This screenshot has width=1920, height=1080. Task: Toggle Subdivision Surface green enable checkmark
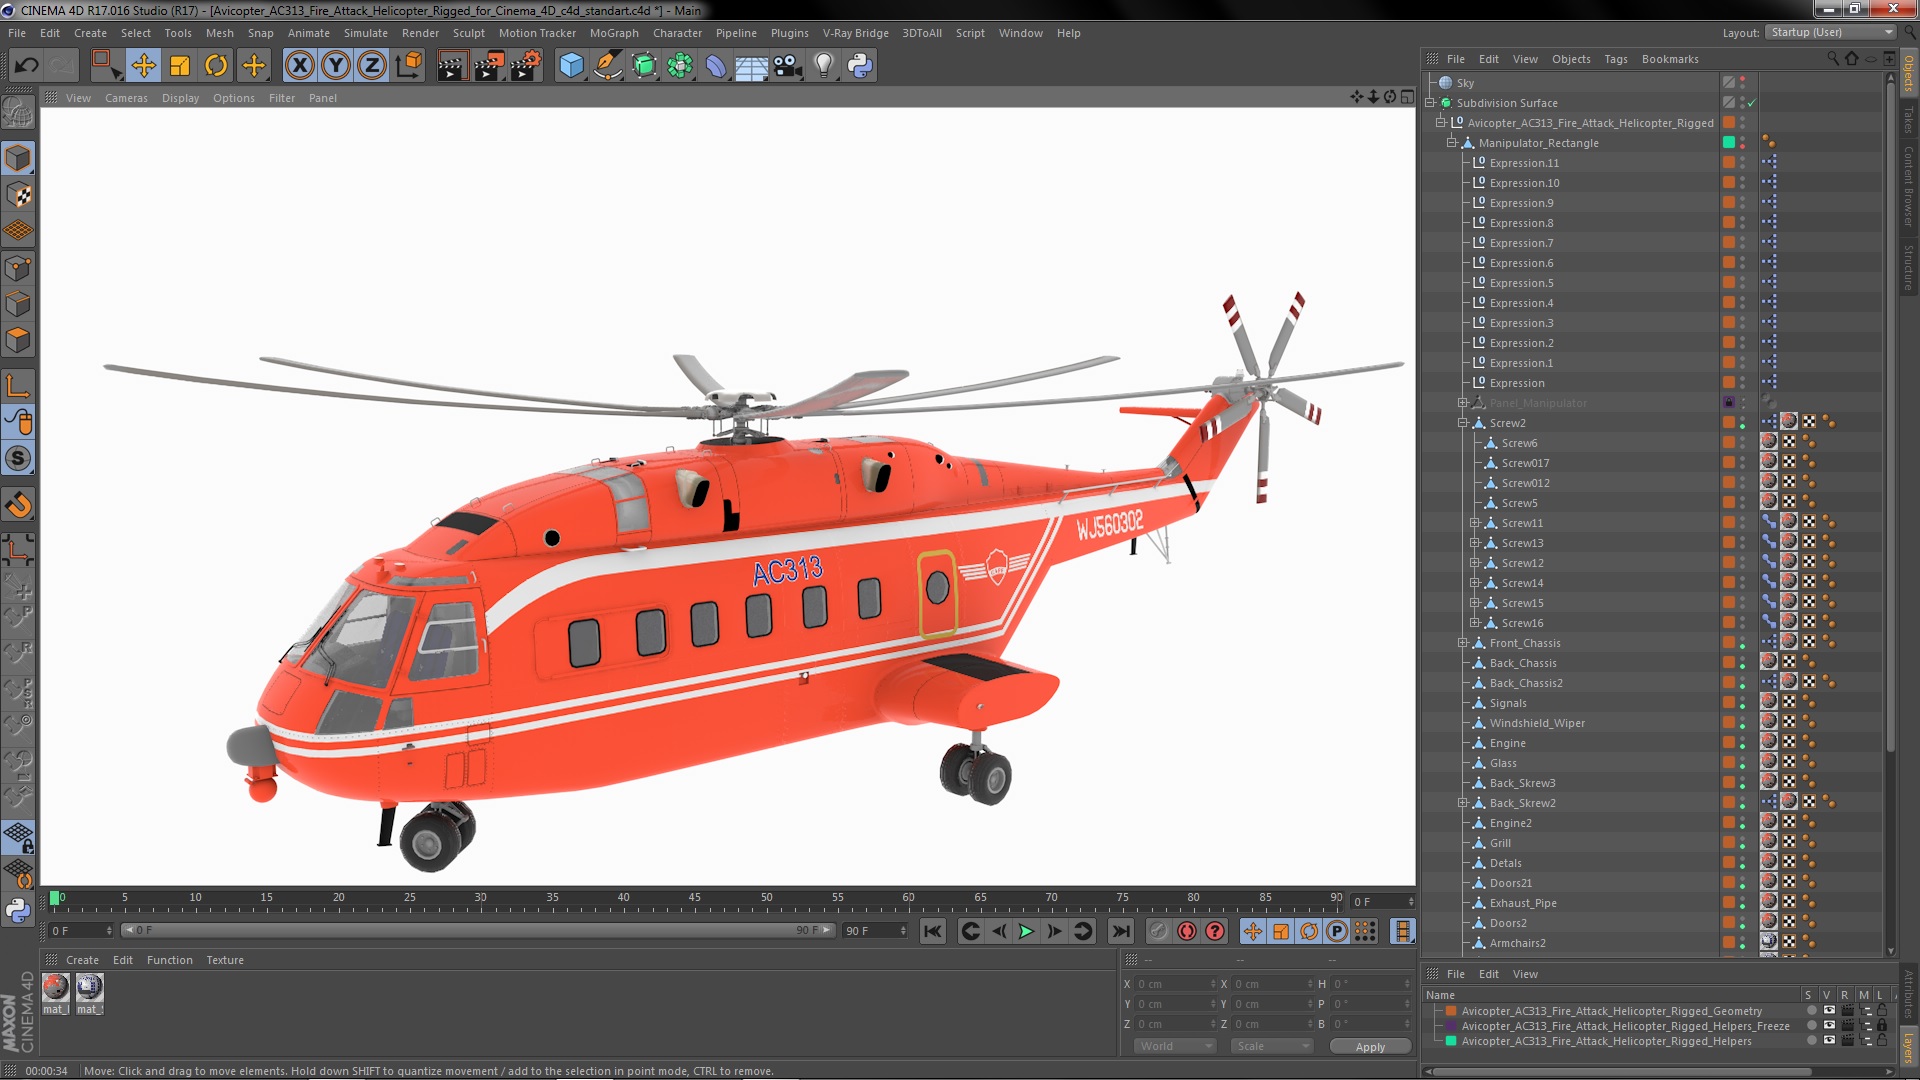pos(1752,103)
